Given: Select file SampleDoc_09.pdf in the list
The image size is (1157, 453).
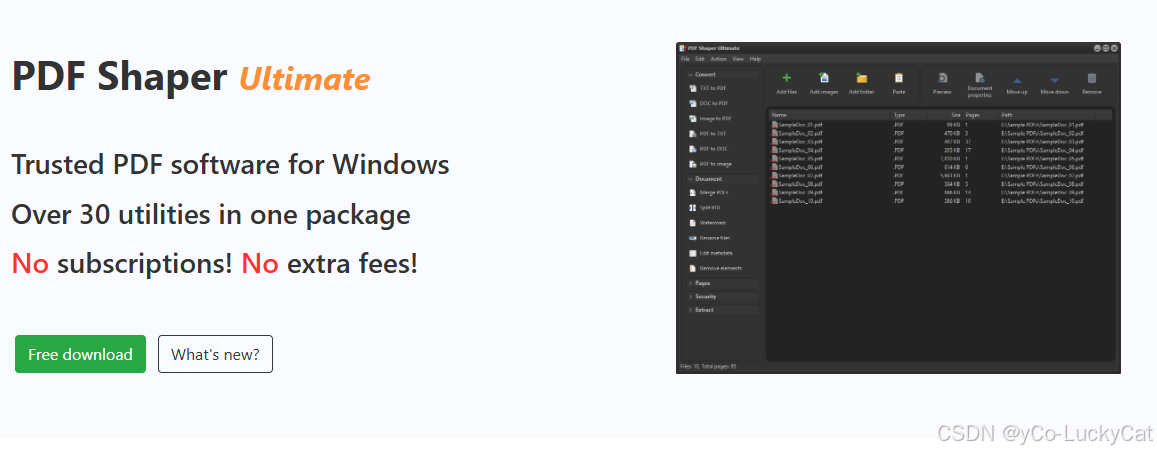Looking at the screenshot, I should [796, 193].
